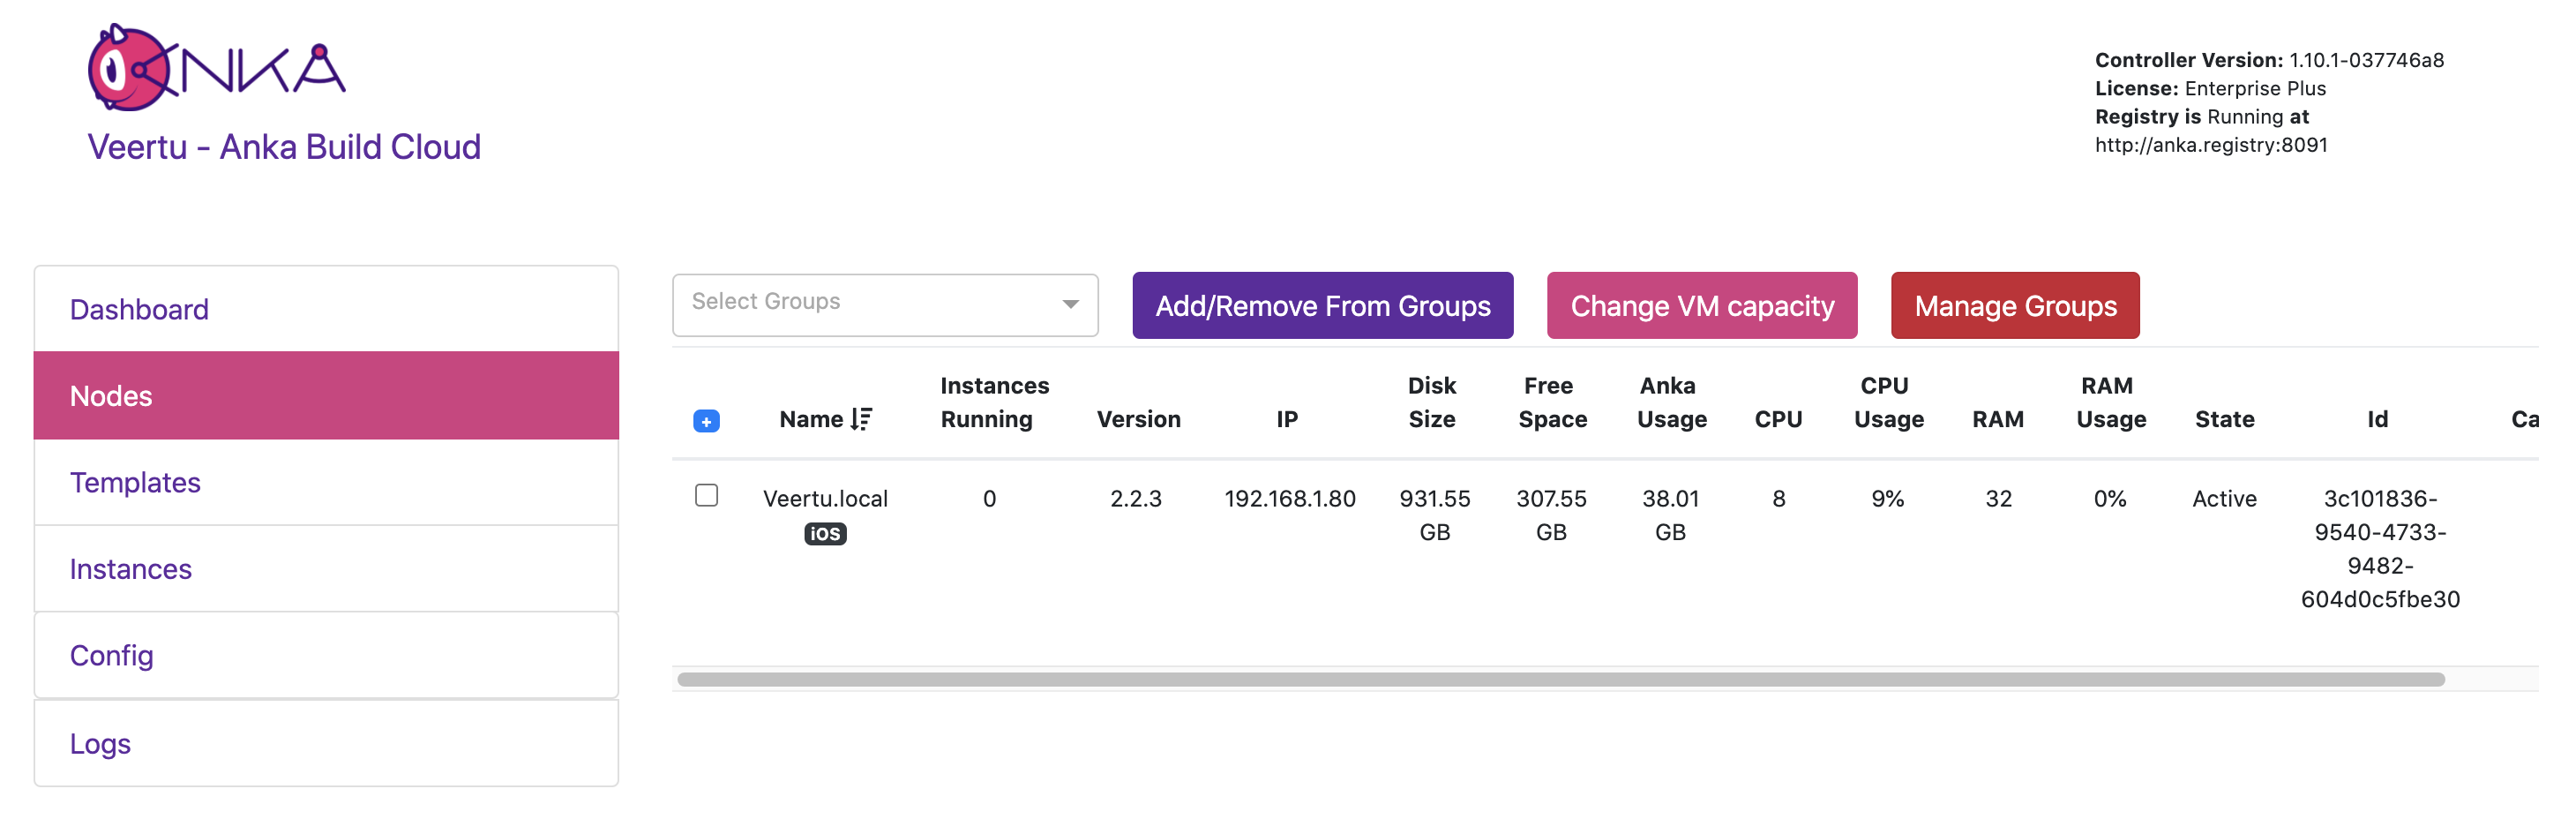Click the iOS badge under Veertu.local
The width and height of the screenshot is (2576, 819).
pyautogui.click(x=824, y=534)
